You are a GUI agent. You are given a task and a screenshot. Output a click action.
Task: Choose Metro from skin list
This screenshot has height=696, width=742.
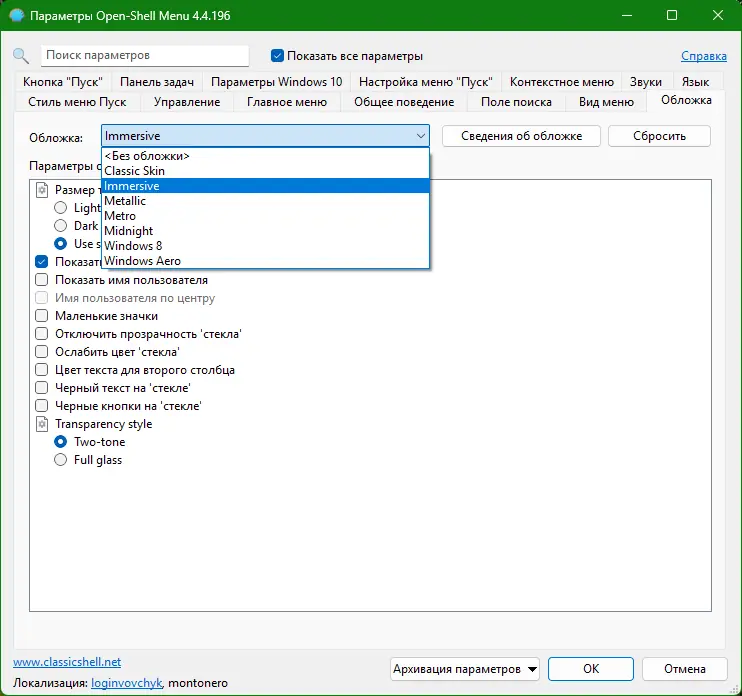[x=265, y=216]
